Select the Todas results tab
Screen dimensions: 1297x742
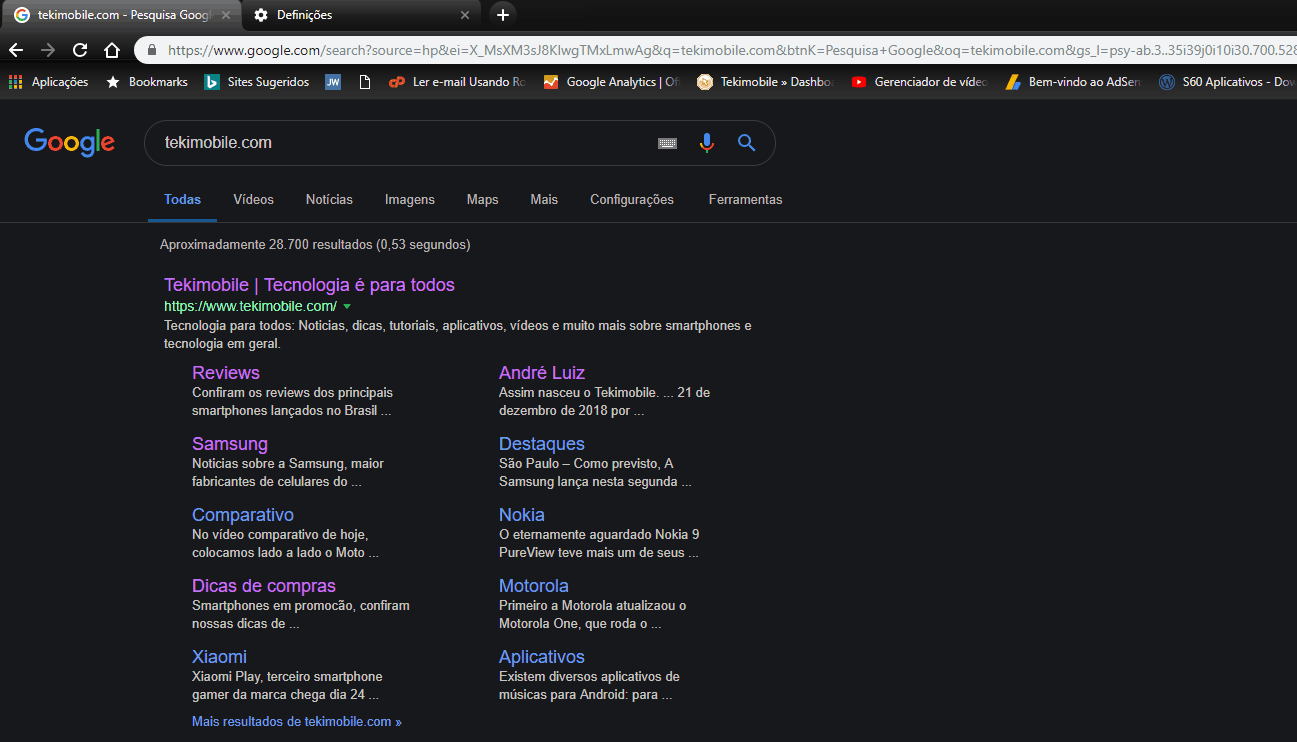point(182,200)
